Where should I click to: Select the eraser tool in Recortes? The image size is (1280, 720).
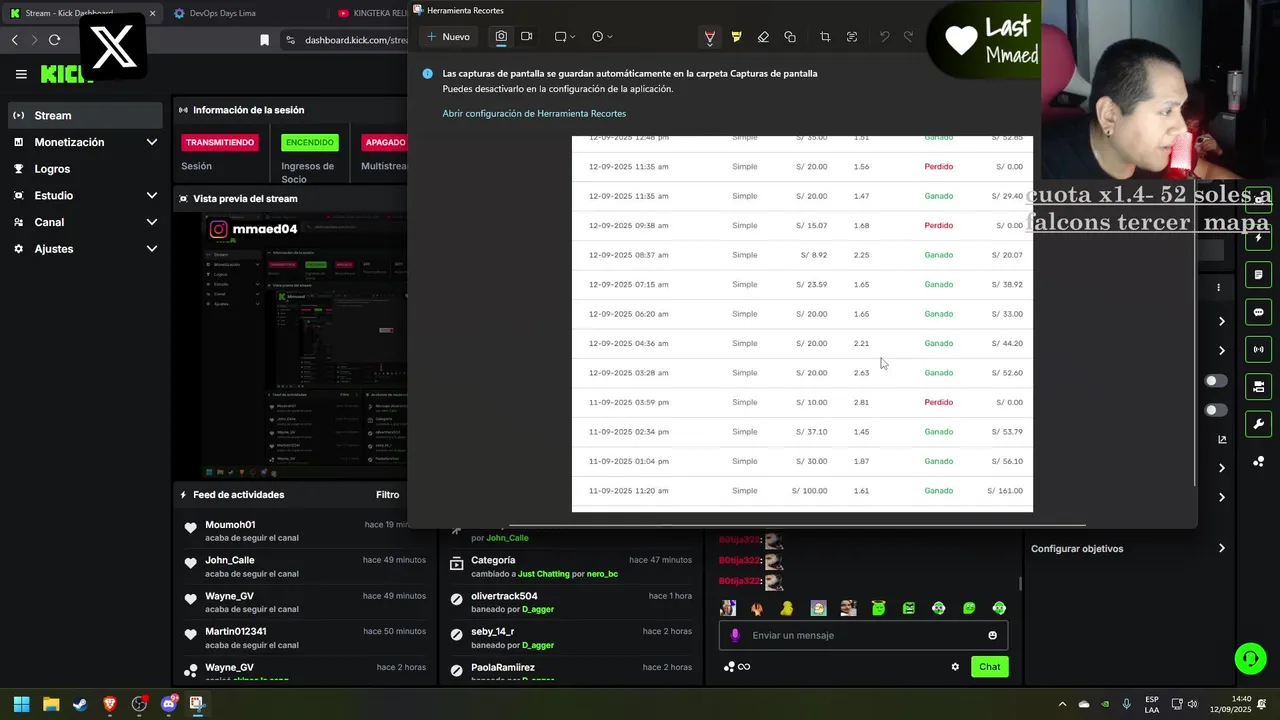[763, 37]
